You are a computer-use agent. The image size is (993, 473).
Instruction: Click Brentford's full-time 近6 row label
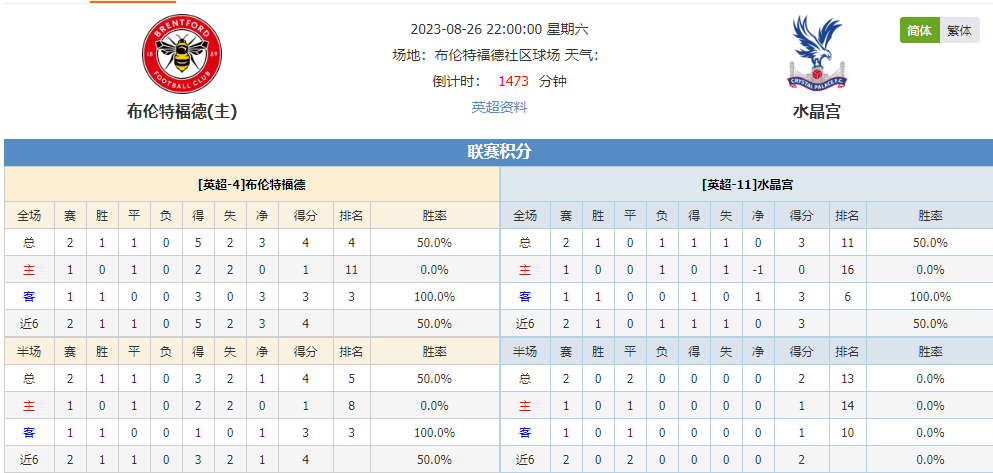point(29,324)
